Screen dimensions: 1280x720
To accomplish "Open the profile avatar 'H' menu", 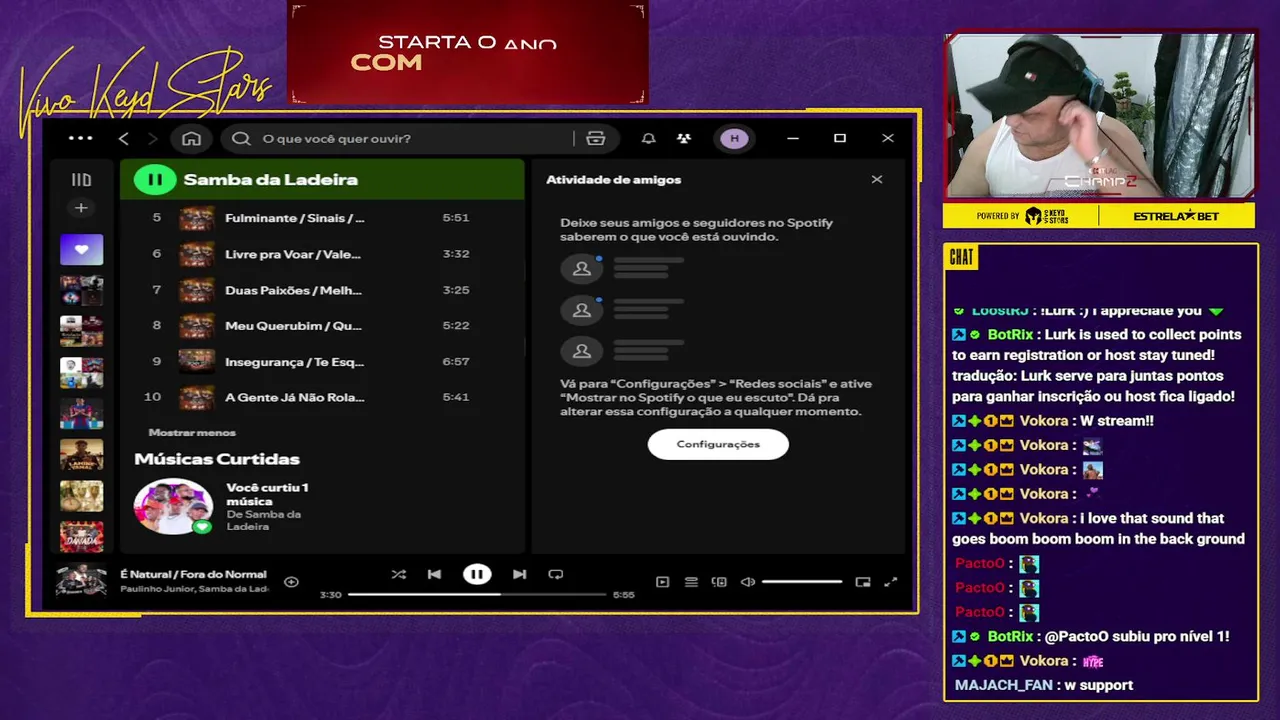I will tap(735, 138).
